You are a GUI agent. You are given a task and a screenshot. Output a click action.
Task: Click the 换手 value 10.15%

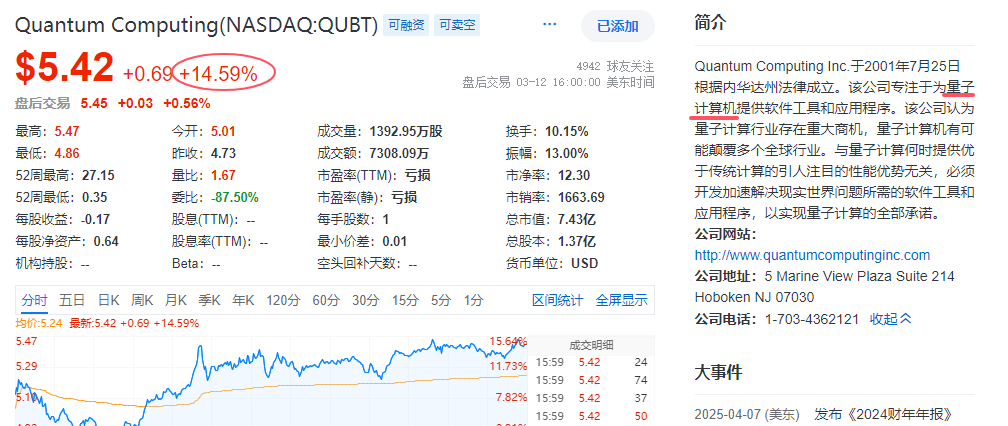(566, 132)
